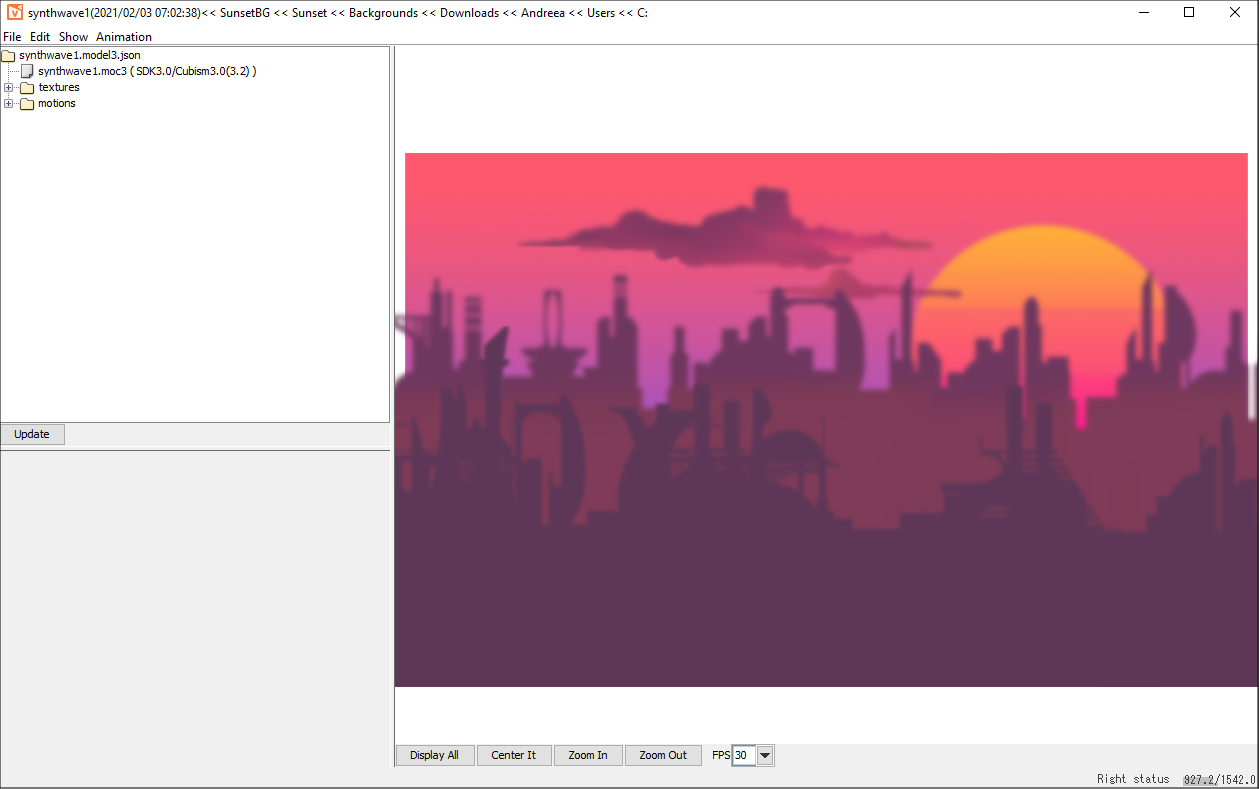
Task: Open the File menu
Action: click(x=12, y=37)
